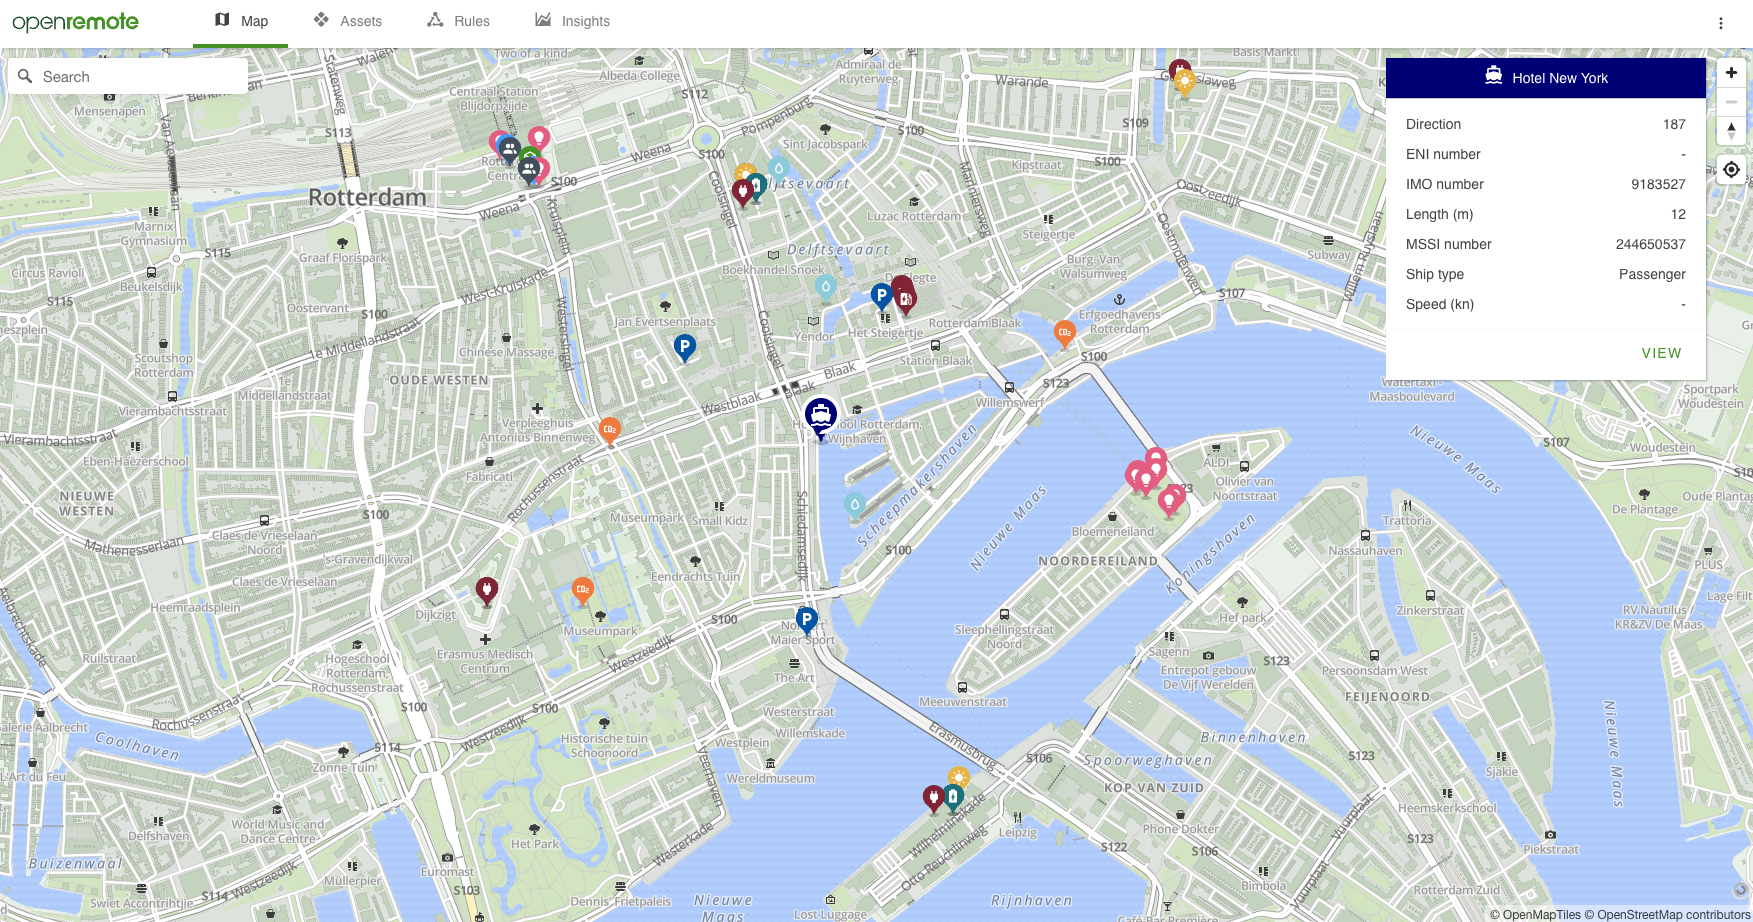Select water drop marker in Scheepmakershaven
The width and height of the screenshot is (1753, 922).
pos(854,505)
